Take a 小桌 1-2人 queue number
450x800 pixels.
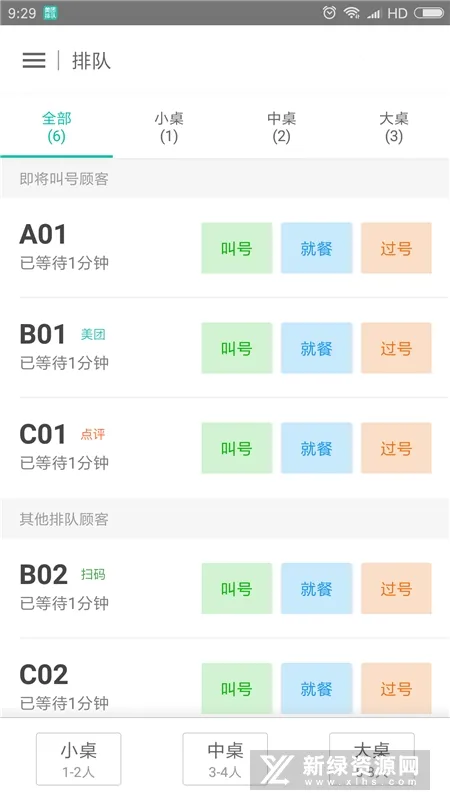[x=79, y=759]
